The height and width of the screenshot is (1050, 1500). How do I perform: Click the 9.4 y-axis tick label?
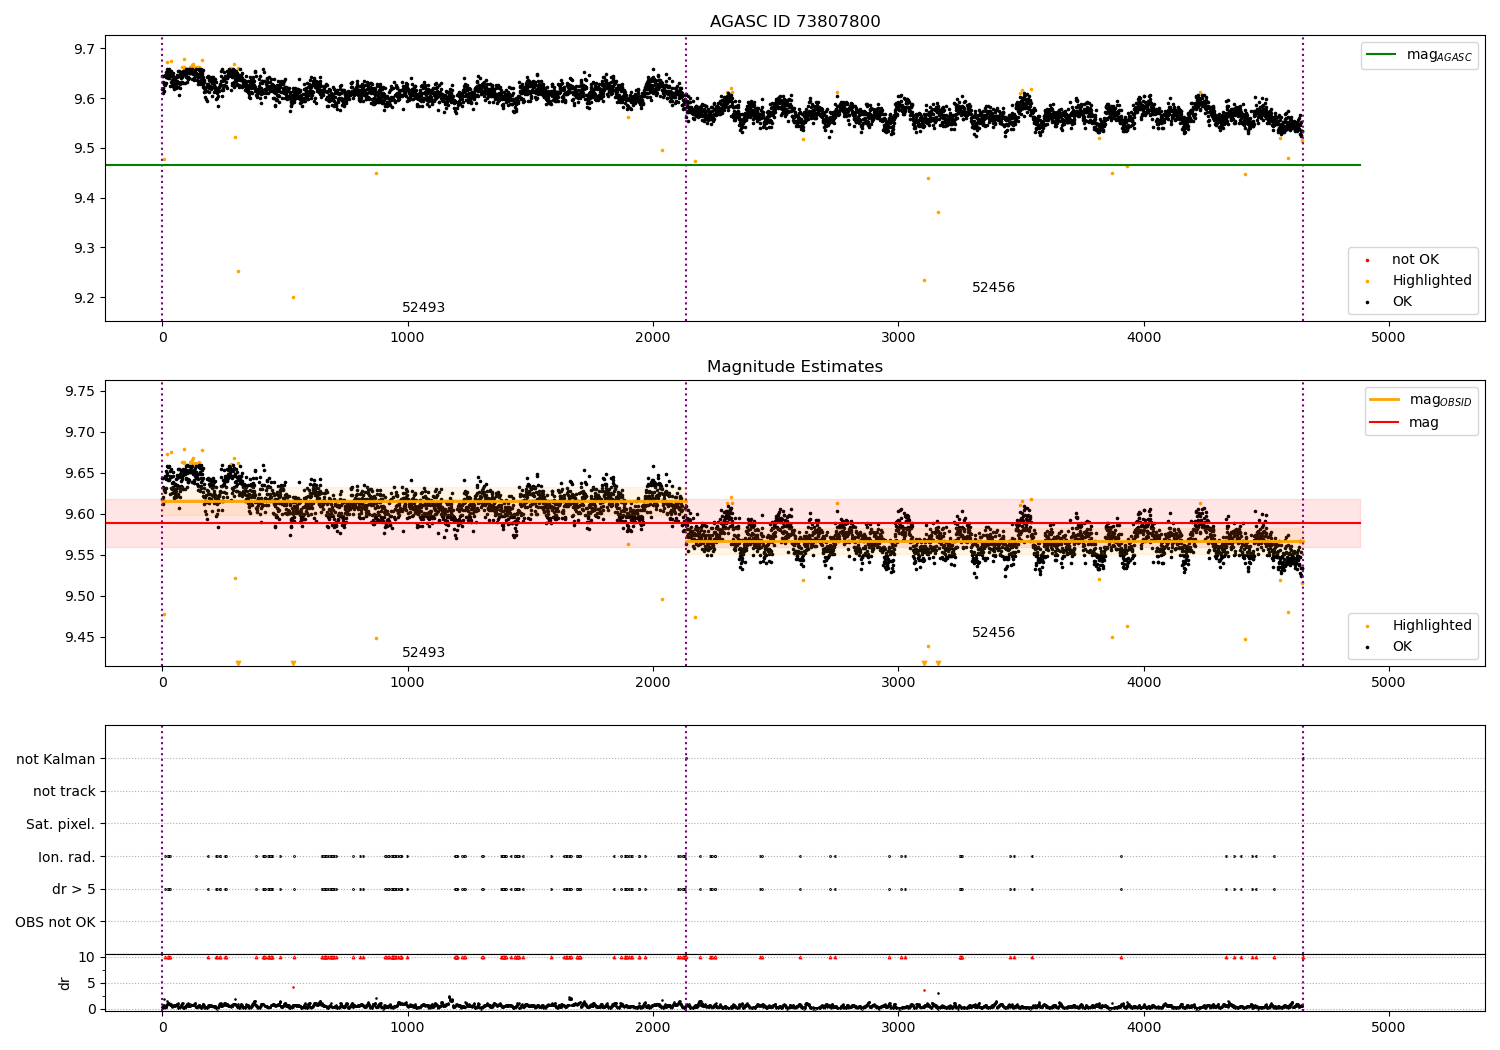coord(85,198)
